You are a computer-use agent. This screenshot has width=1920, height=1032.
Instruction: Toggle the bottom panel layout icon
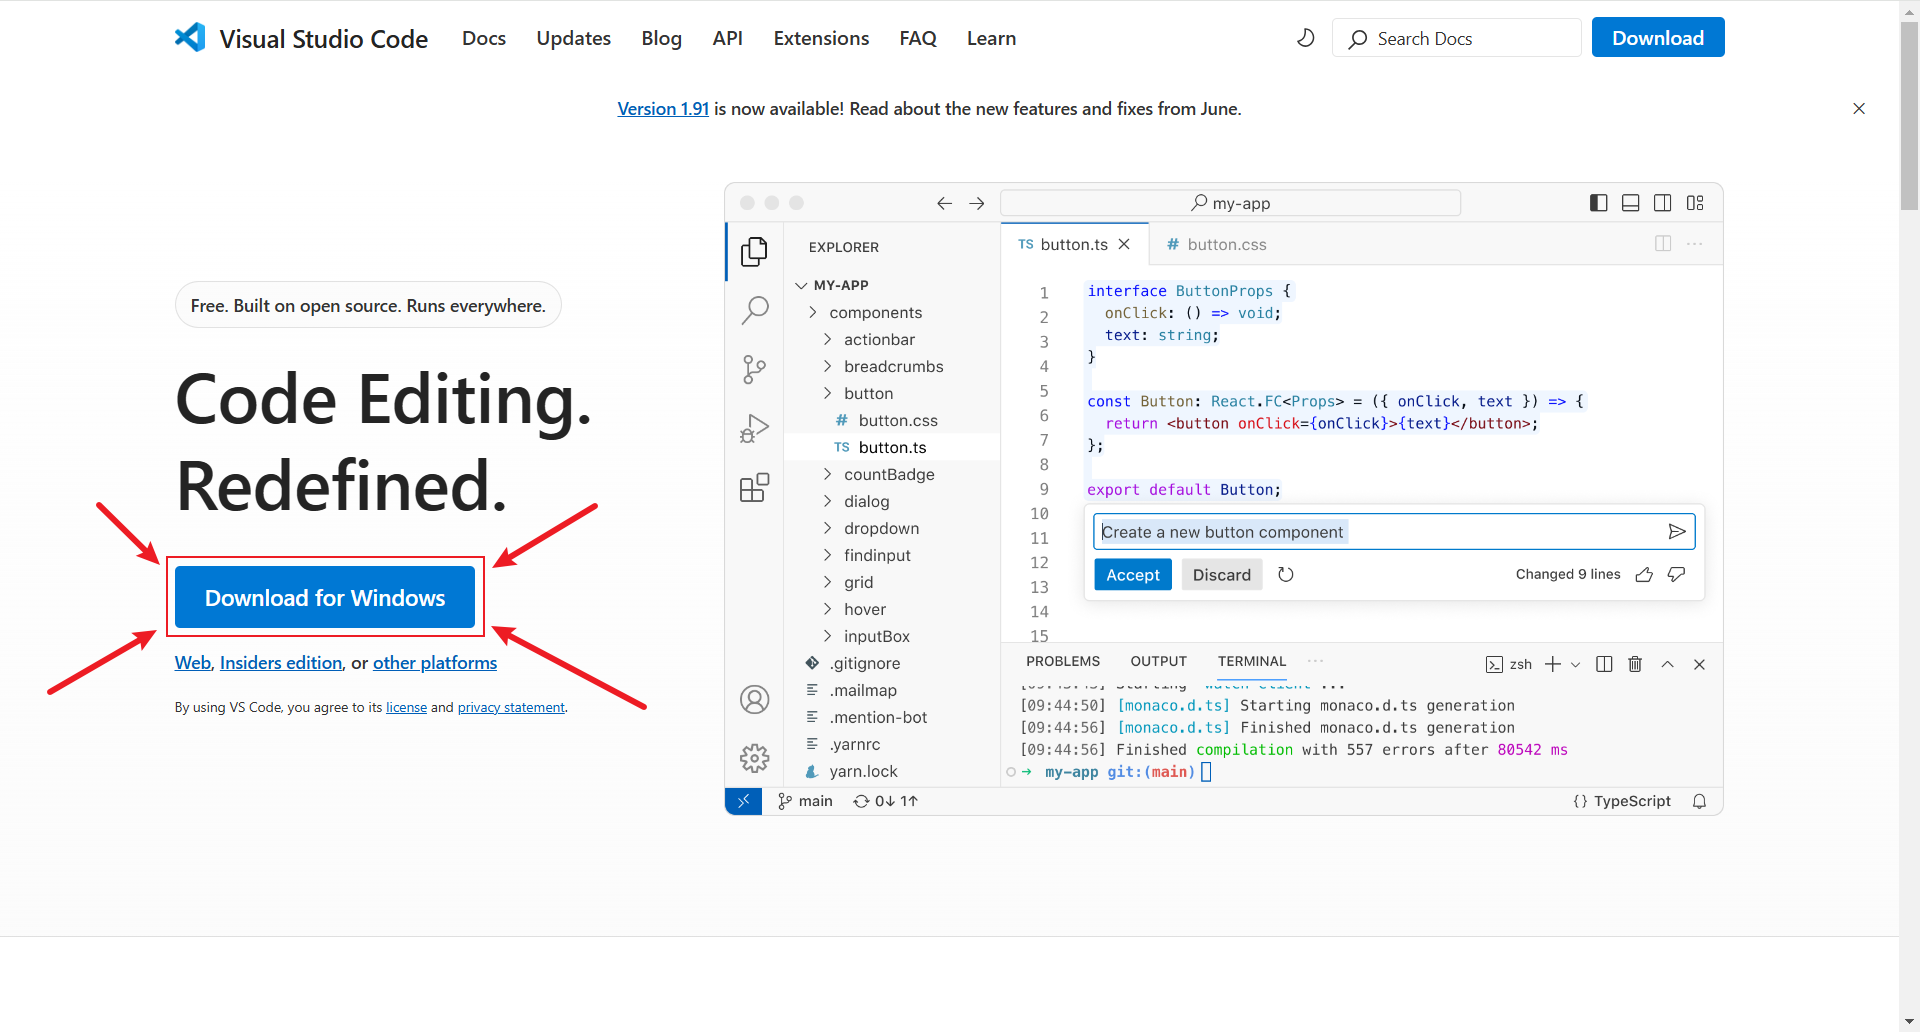pos(1630,203)
